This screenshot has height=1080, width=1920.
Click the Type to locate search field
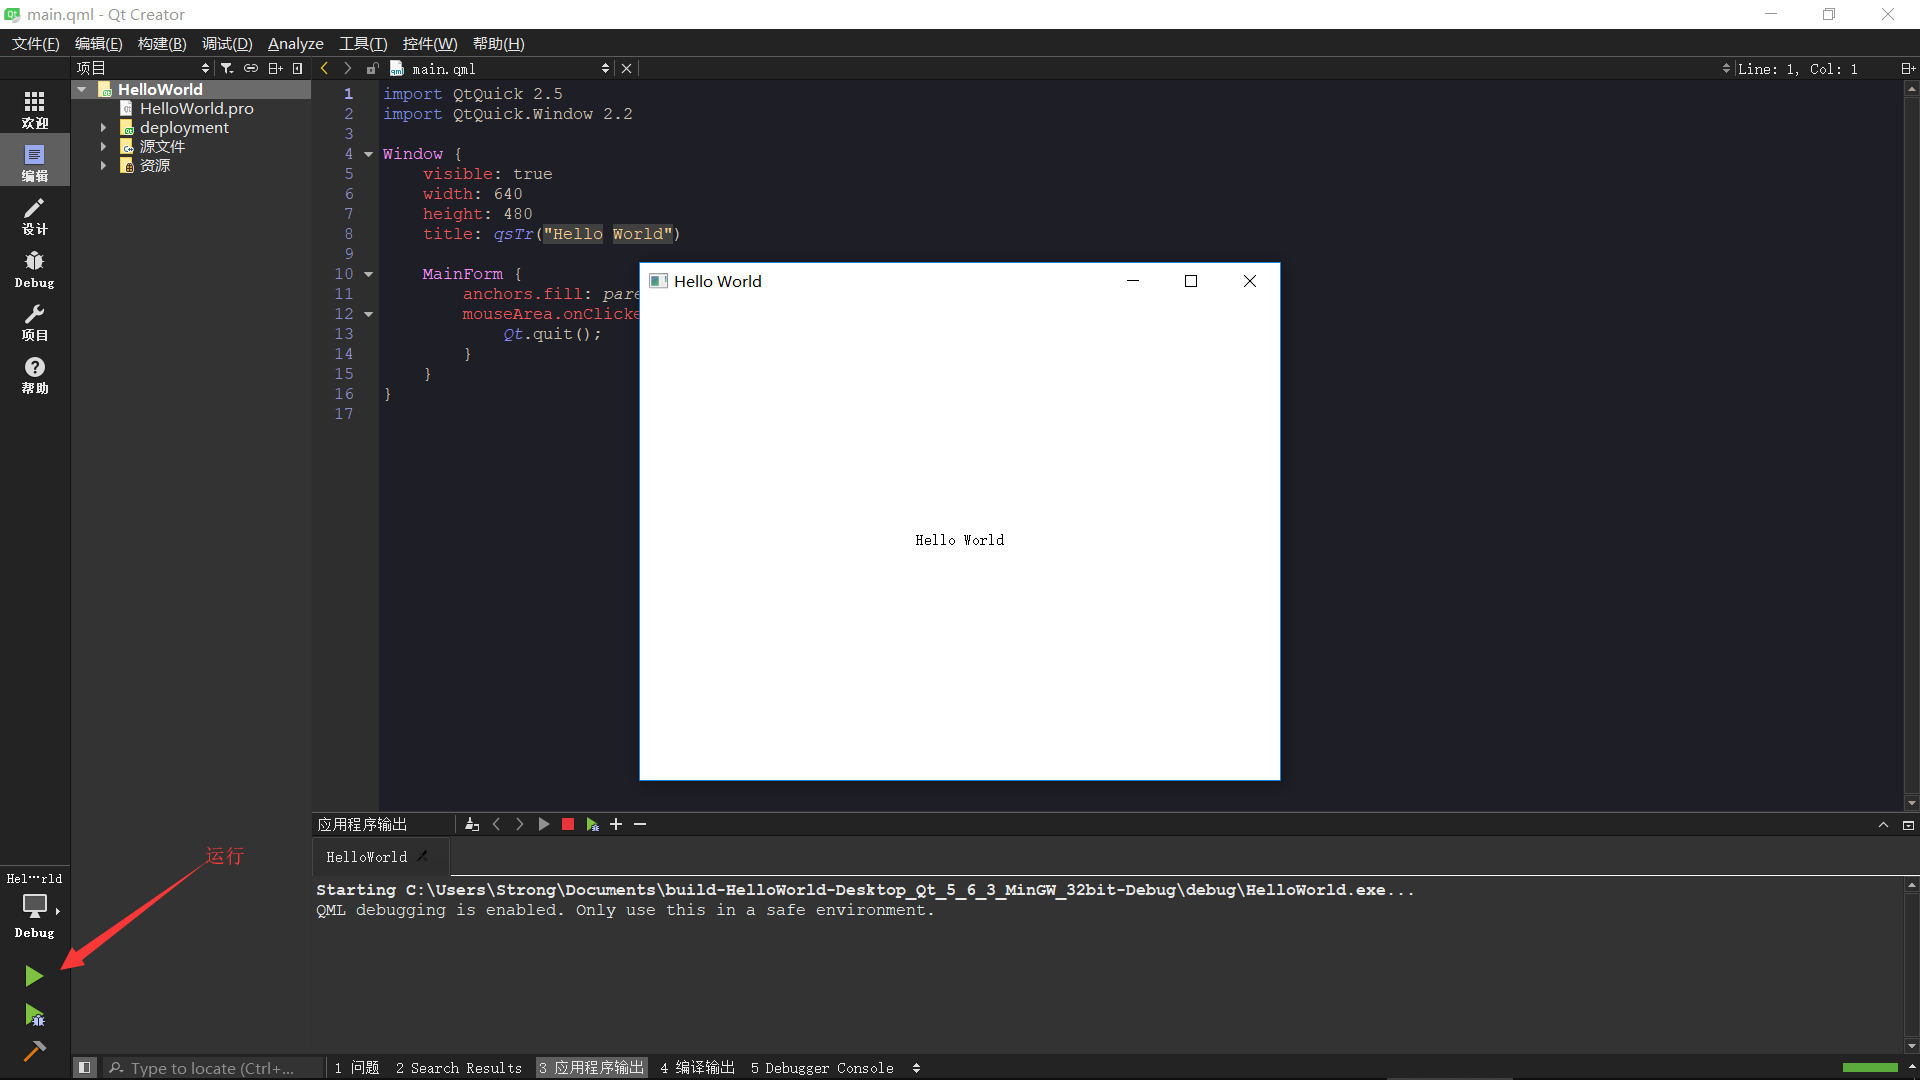pyautogui.click(x=213, y=1068)
